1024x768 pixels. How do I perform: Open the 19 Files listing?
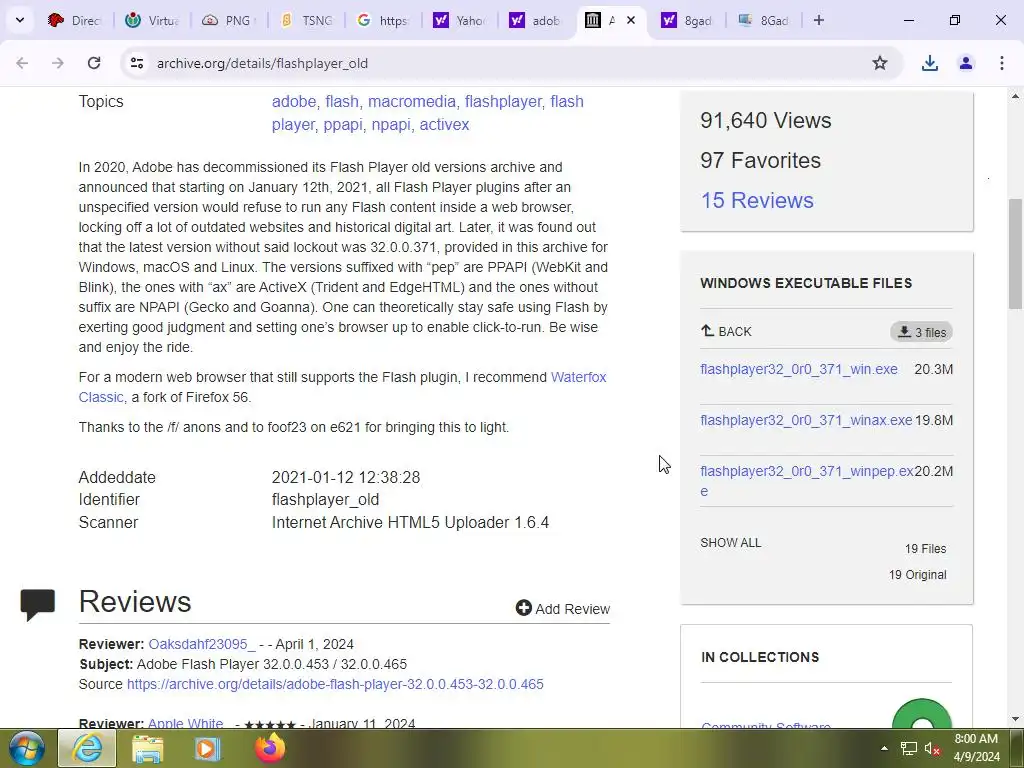tap(925, 549)
